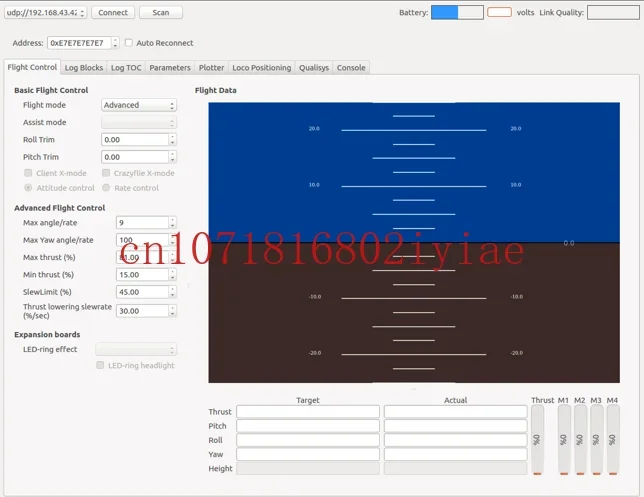Image resolution: width=644 pixels, height=497 pixels.
Task: Click the Expansion boards heading
Action: coord(47,334)
